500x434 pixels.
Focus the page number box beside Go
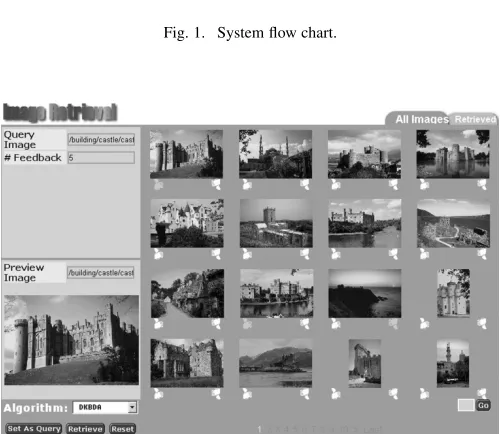pyautogui.click(x=466, y=405)
